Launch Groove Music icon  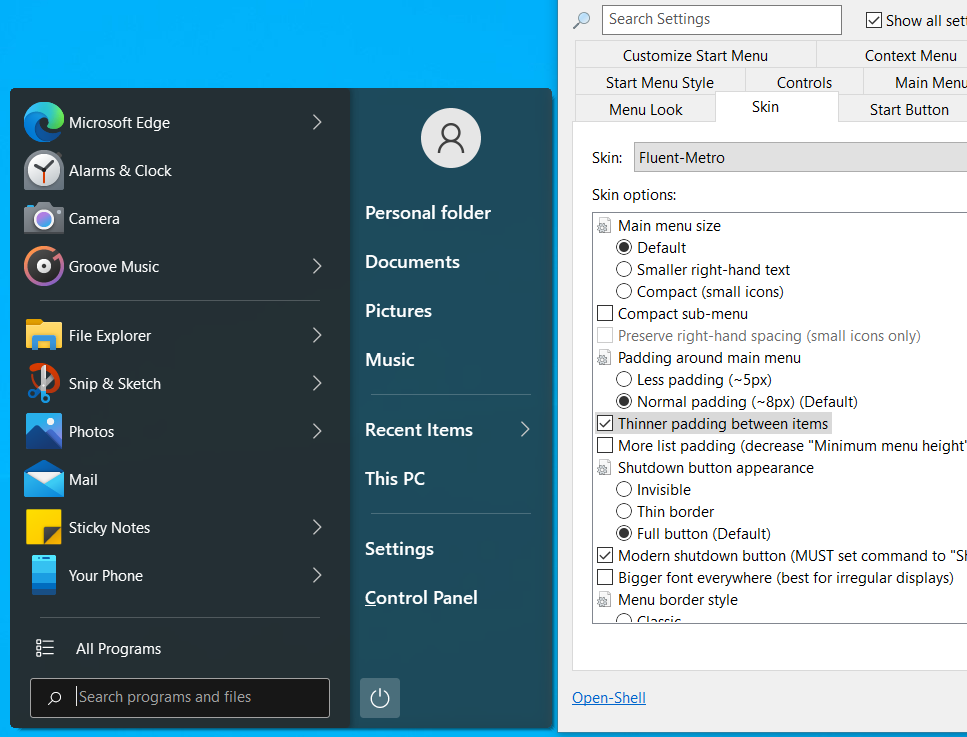point(44,266)
